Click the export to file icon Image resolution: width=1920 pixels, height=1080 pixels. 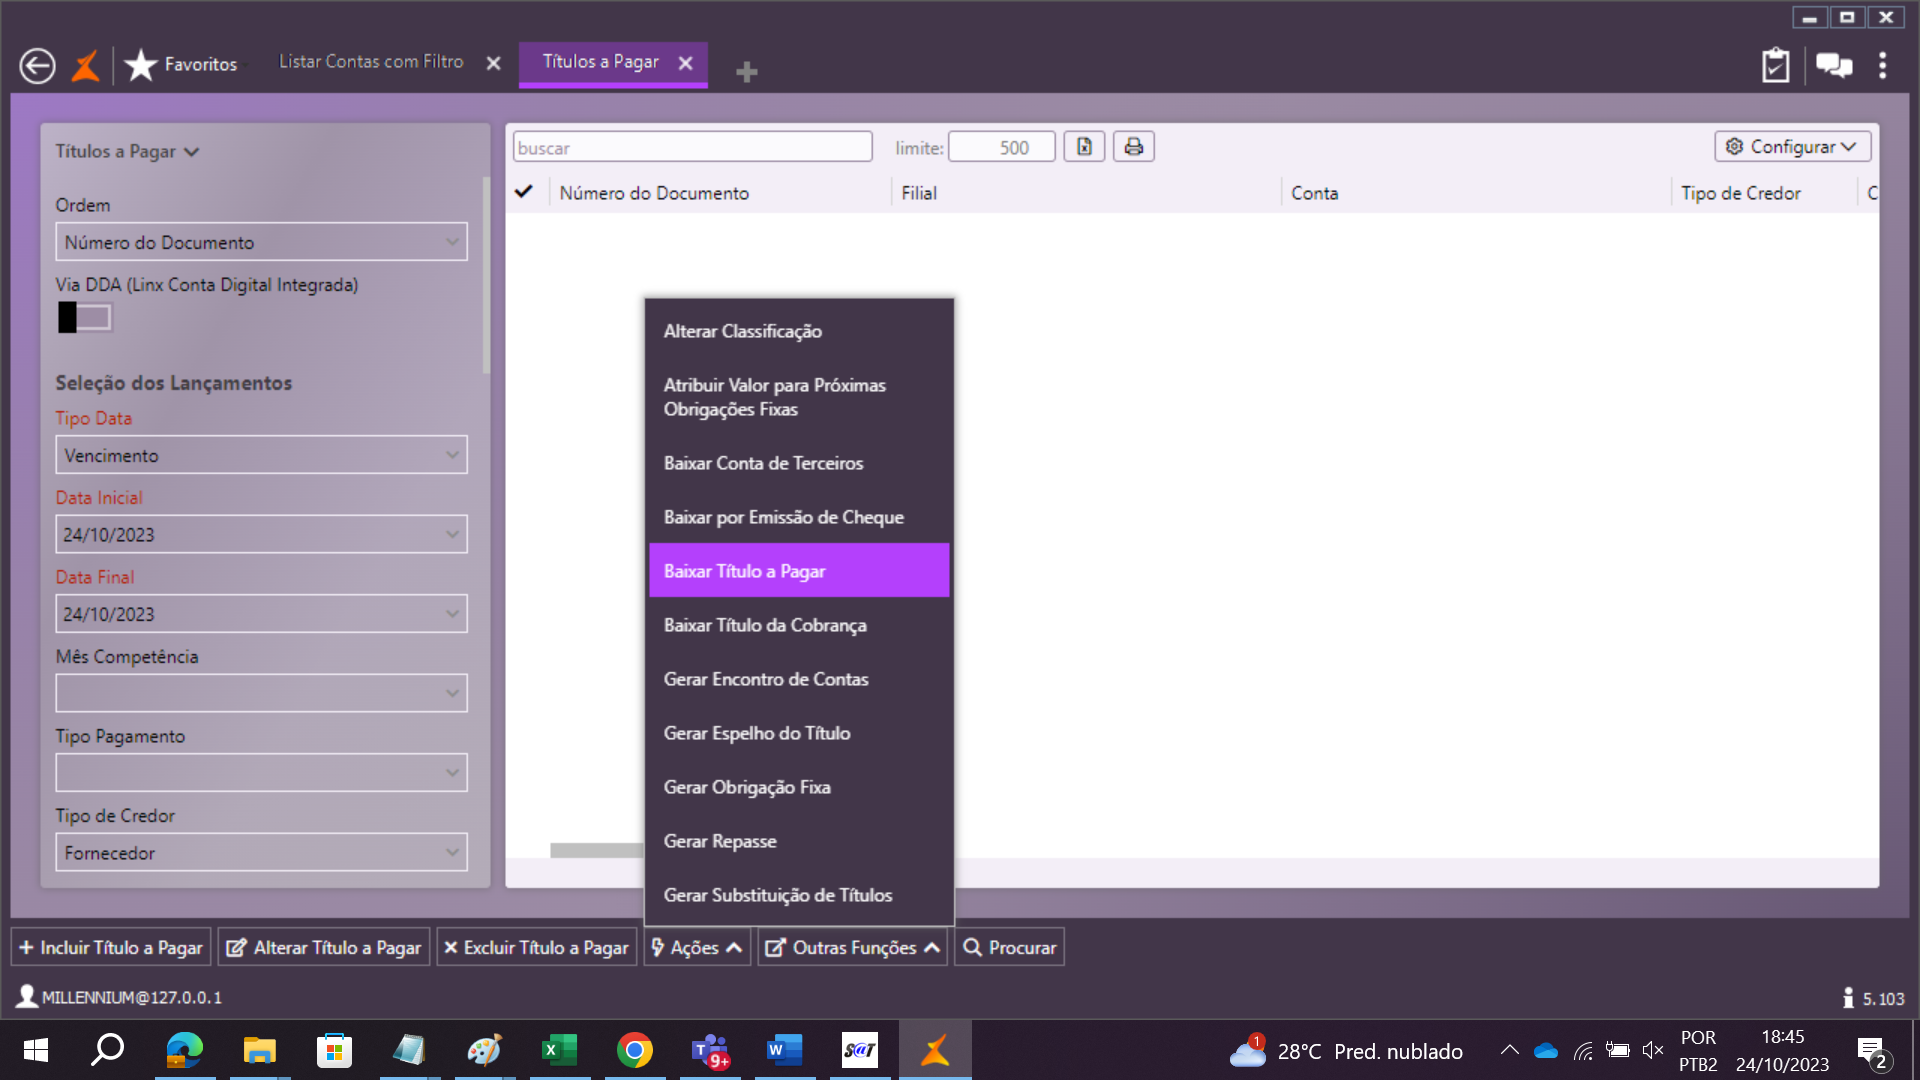(x=1084, y=147)
